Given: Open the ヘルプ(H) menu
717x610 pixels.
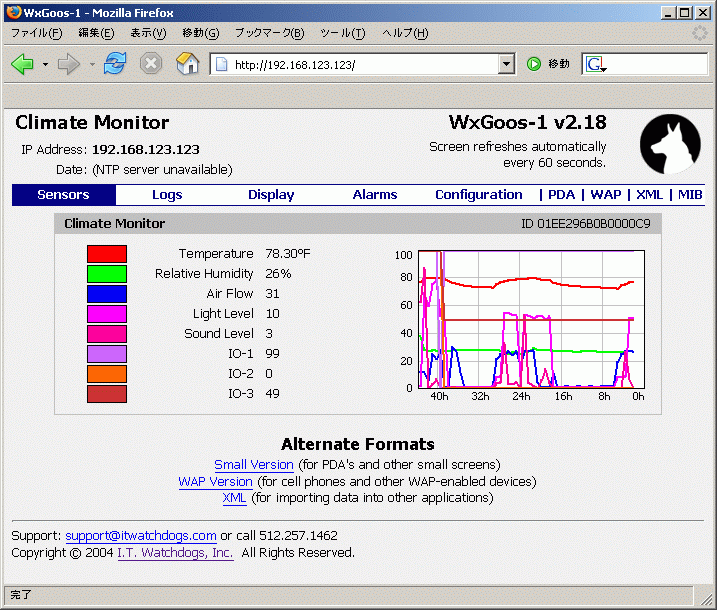Looking at the screenshot, I should pyautogui.click(x=405, y=33).
